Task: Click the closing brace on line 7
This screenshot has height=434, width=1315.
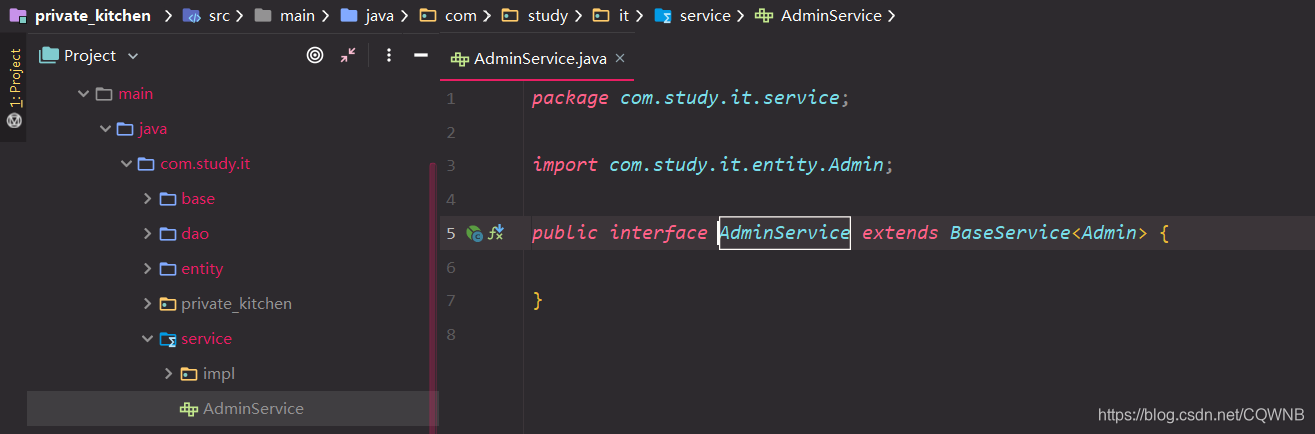Action: coord(537,300)
